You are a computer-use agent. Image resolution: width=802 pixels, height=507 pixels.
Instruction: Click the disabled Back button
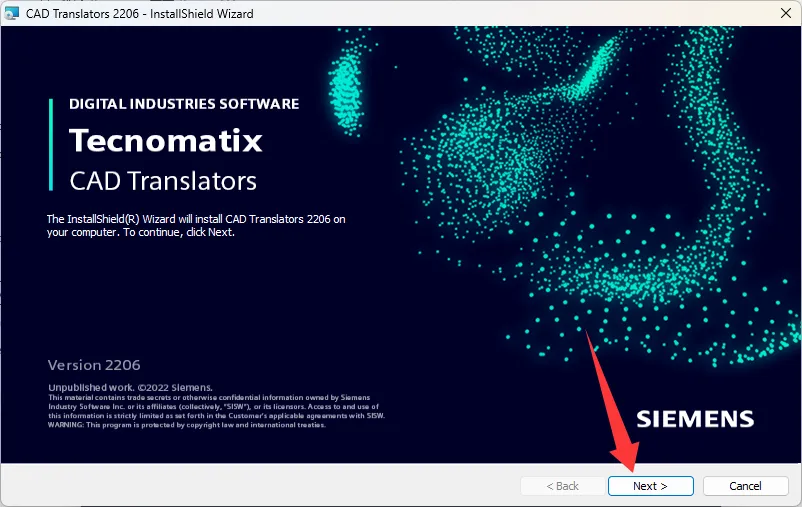563,486
